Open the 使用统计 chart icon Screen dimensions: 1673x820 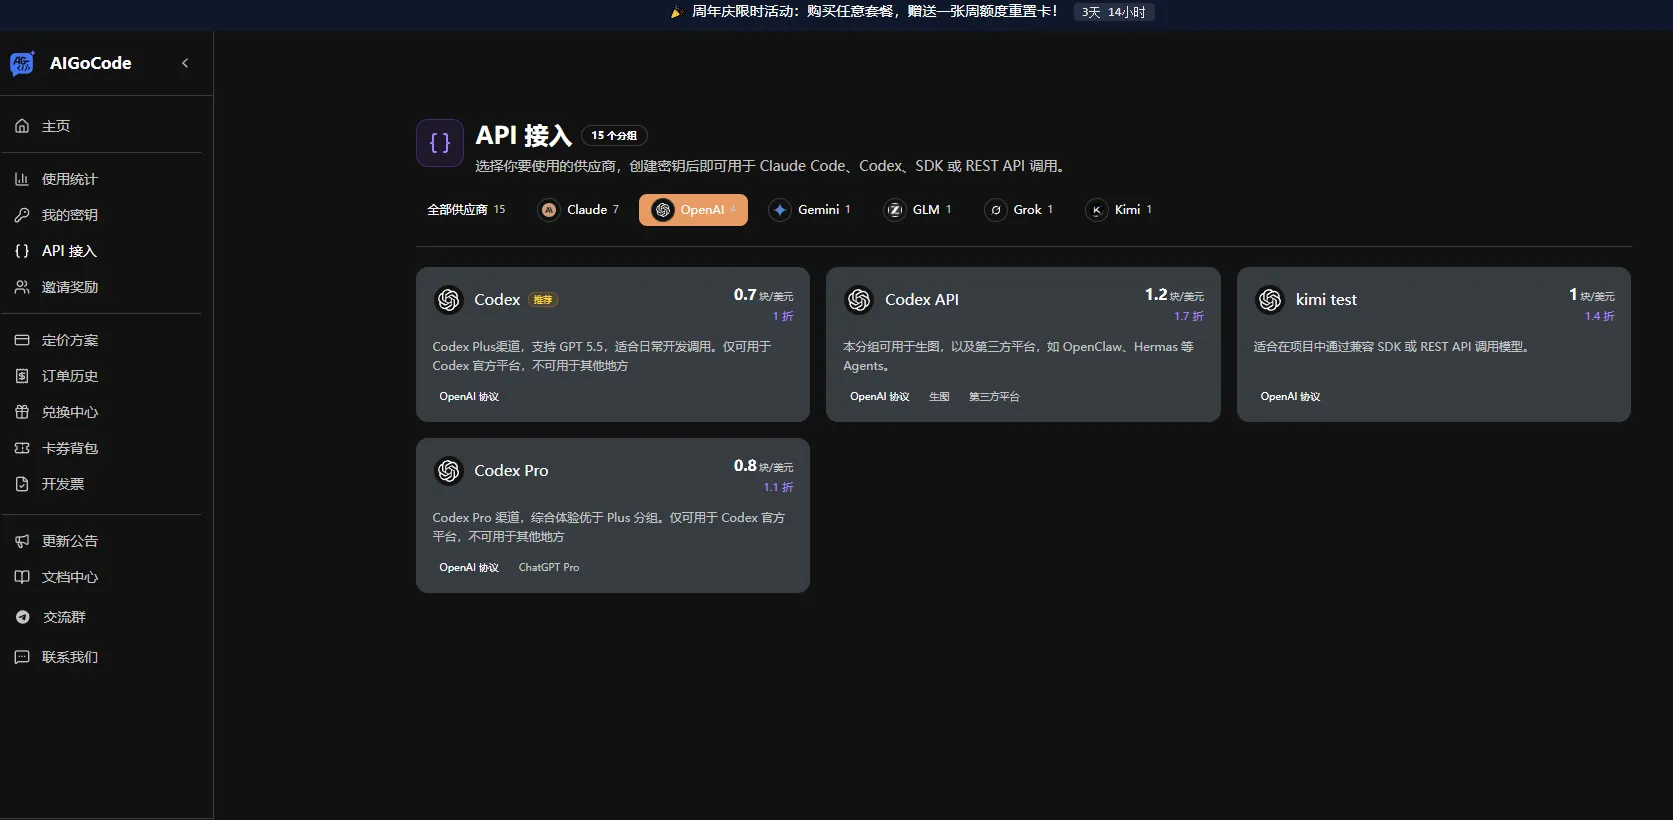pos(22,179)
